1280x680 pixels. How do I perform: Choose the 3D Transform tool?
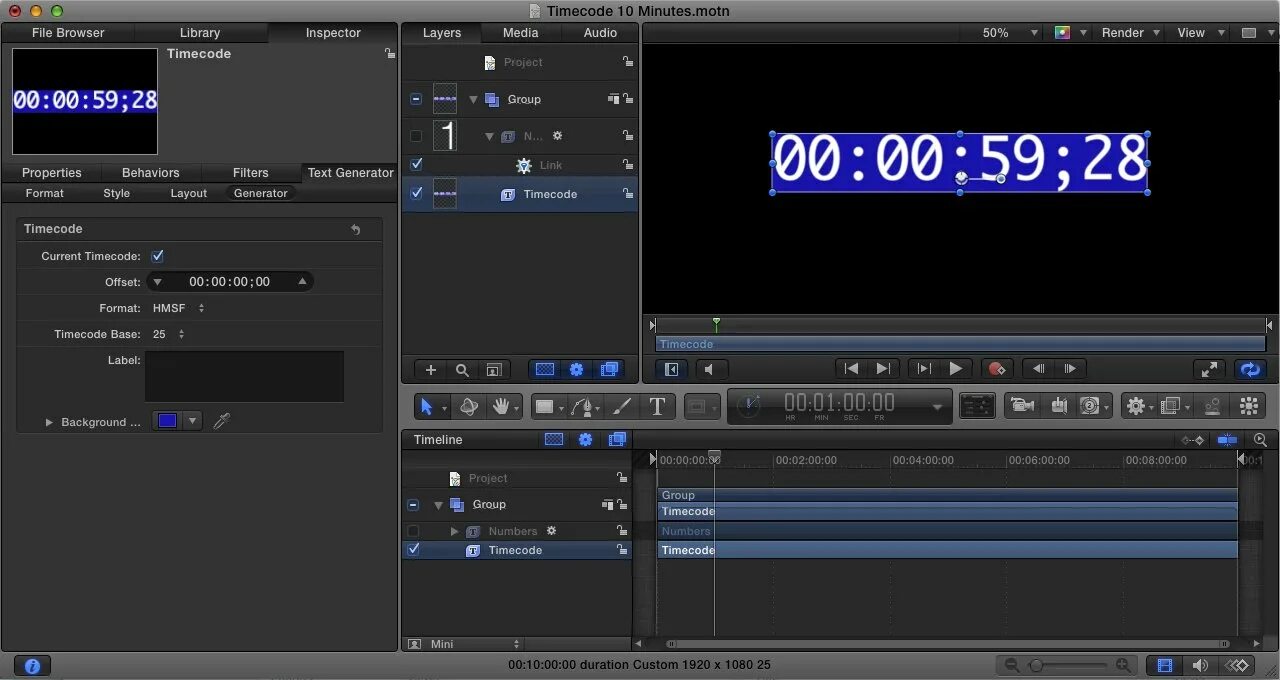[x=468, y=406]
